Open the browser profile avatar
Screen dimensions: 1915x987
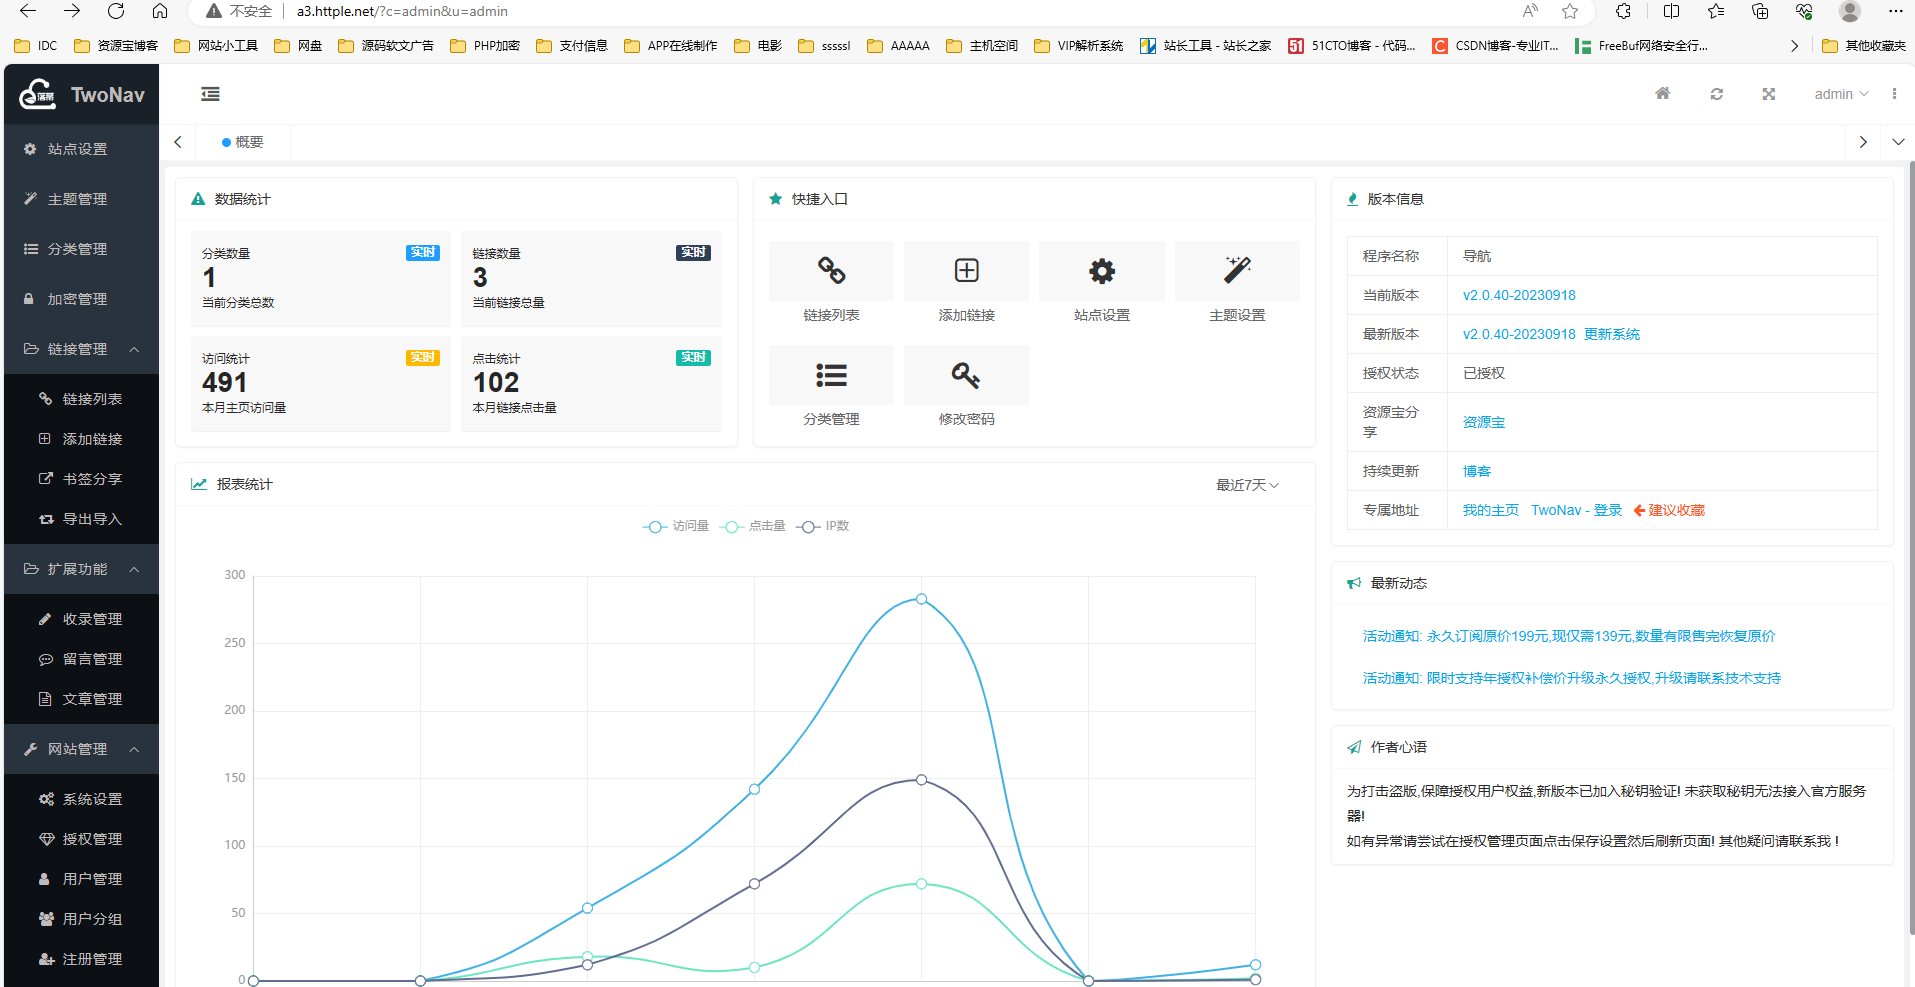pyautogui.click(x=1850, y=11)
